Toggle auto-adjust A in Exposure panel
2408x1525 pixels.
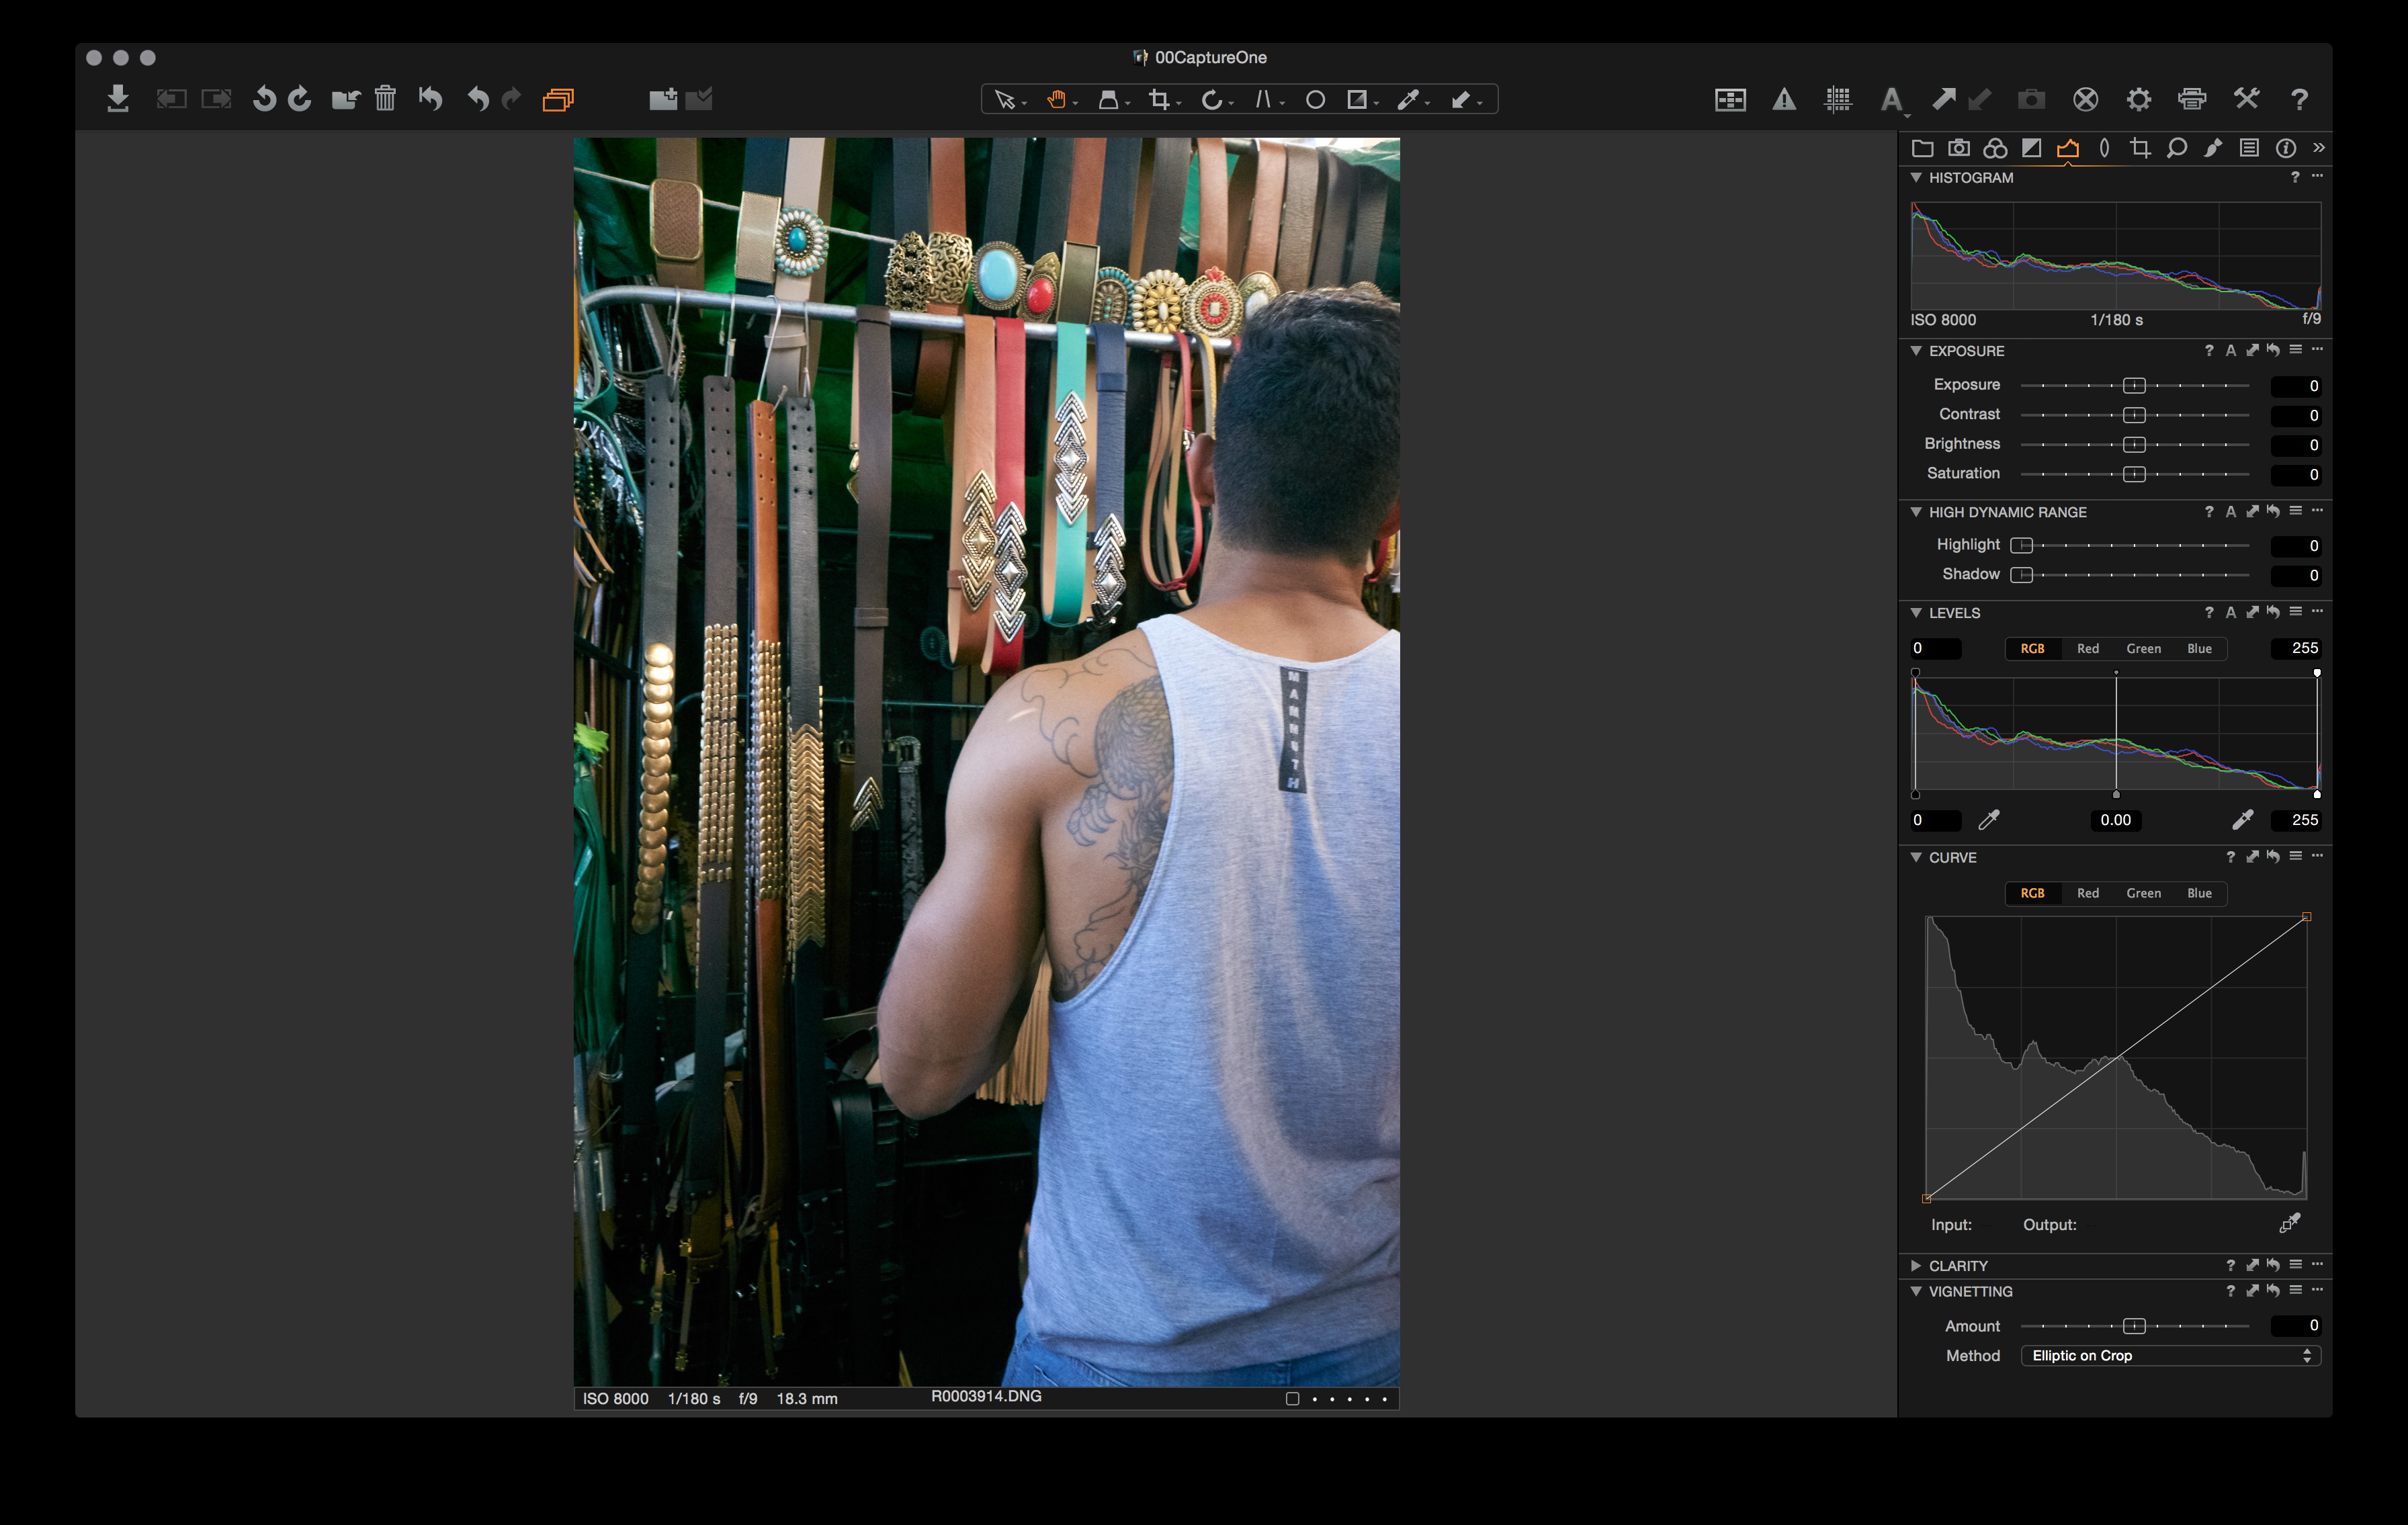point(2230,351)
